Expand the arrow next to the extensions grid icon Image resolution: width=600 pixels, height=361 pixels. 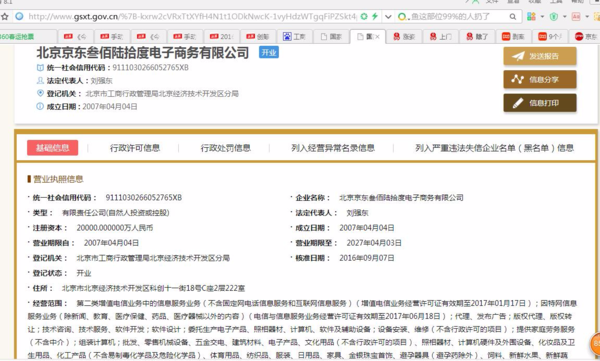tap(542, 16)
